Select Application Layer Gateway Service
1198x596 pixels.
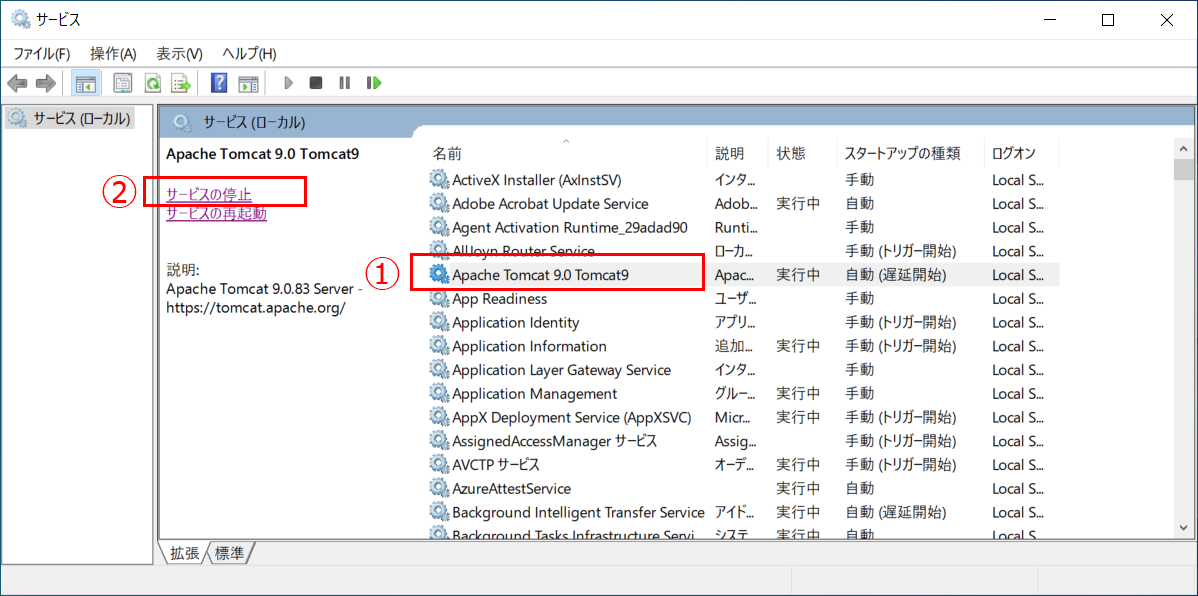743,370
